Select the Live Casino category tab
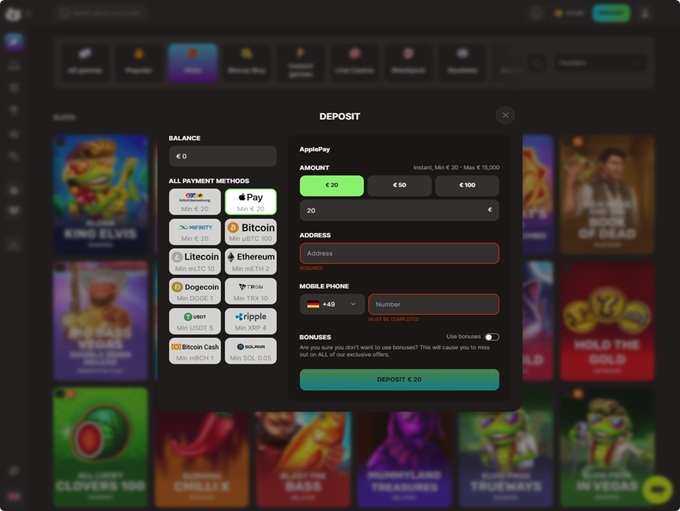The height and width of the screenshot is (511, 680). pos(354,62)
